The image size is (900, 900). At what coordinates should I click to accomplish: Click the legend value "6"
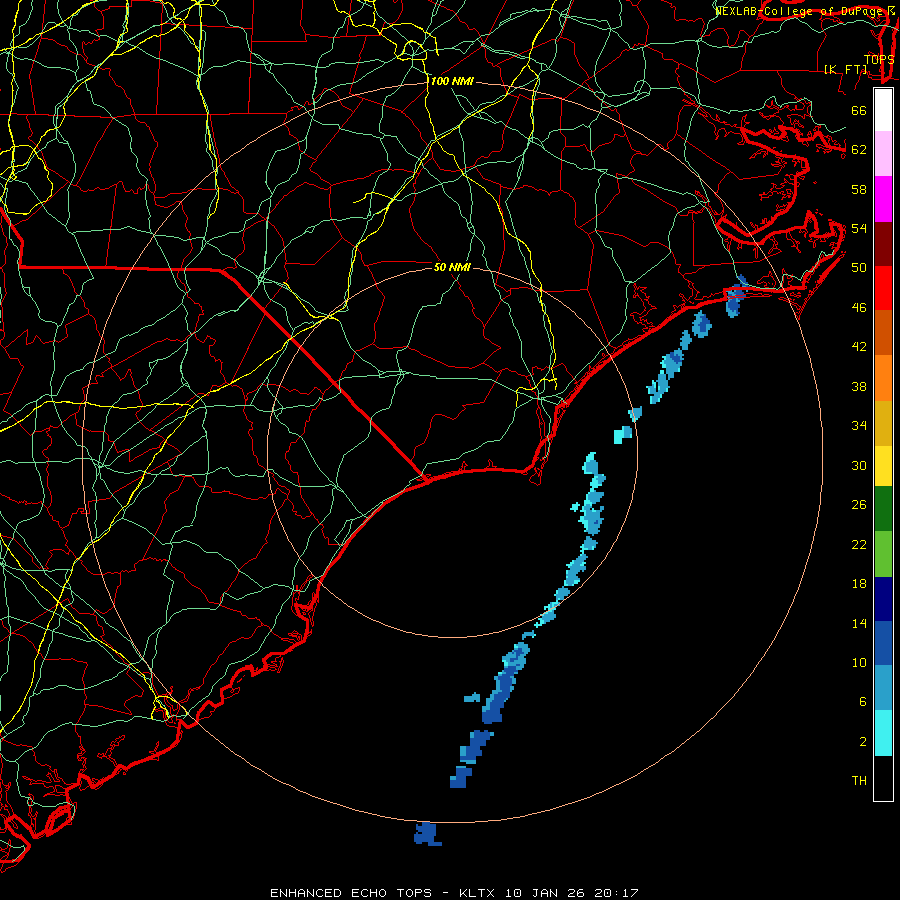[863, 702]
